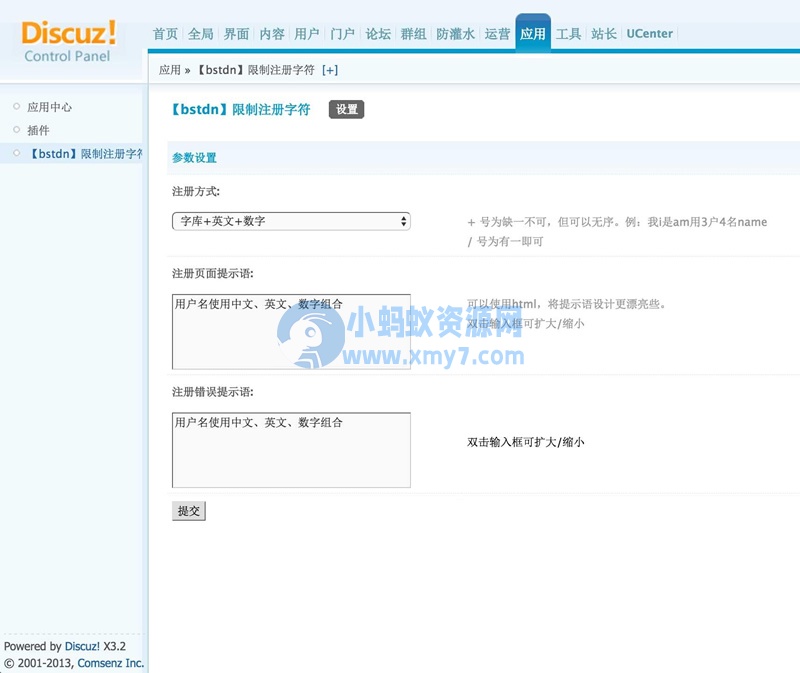Collapse the 参数设置 section header
This screenshot has width=800, height=673.
[195, 158]
